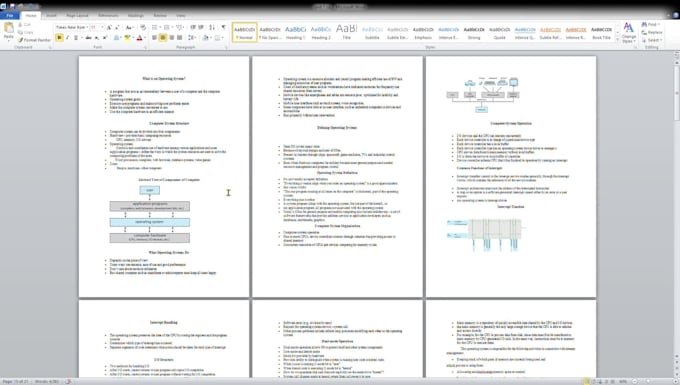Click the Find button
The width and height of the screenshot is (680, 385).
[x=651, y=25]
